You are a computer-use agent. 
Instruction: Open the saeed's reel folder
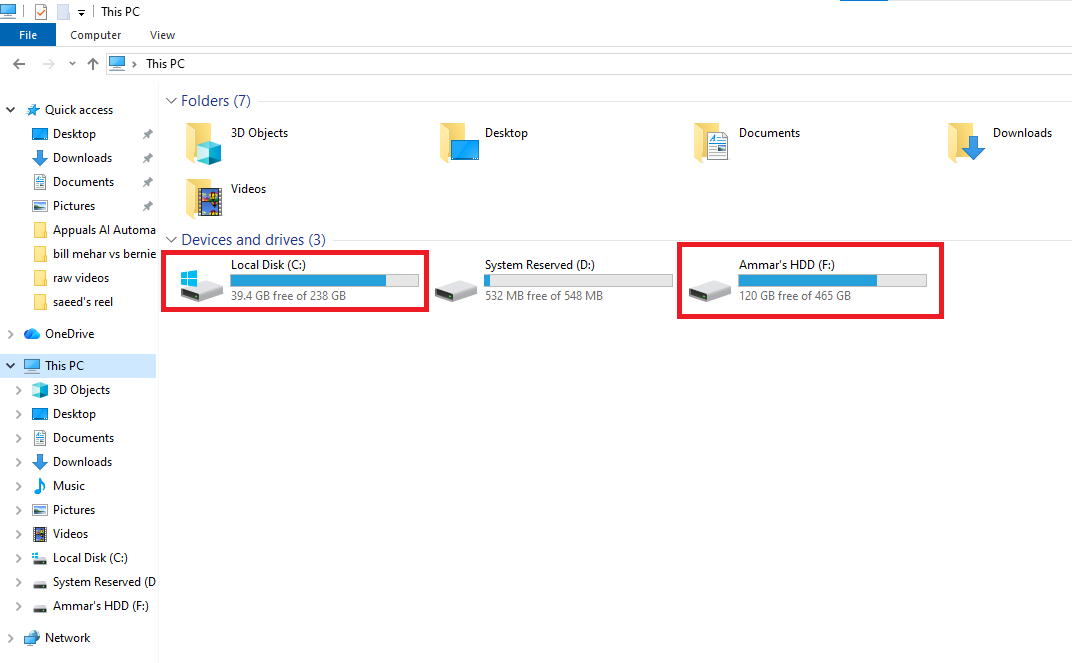click(83, 302)
